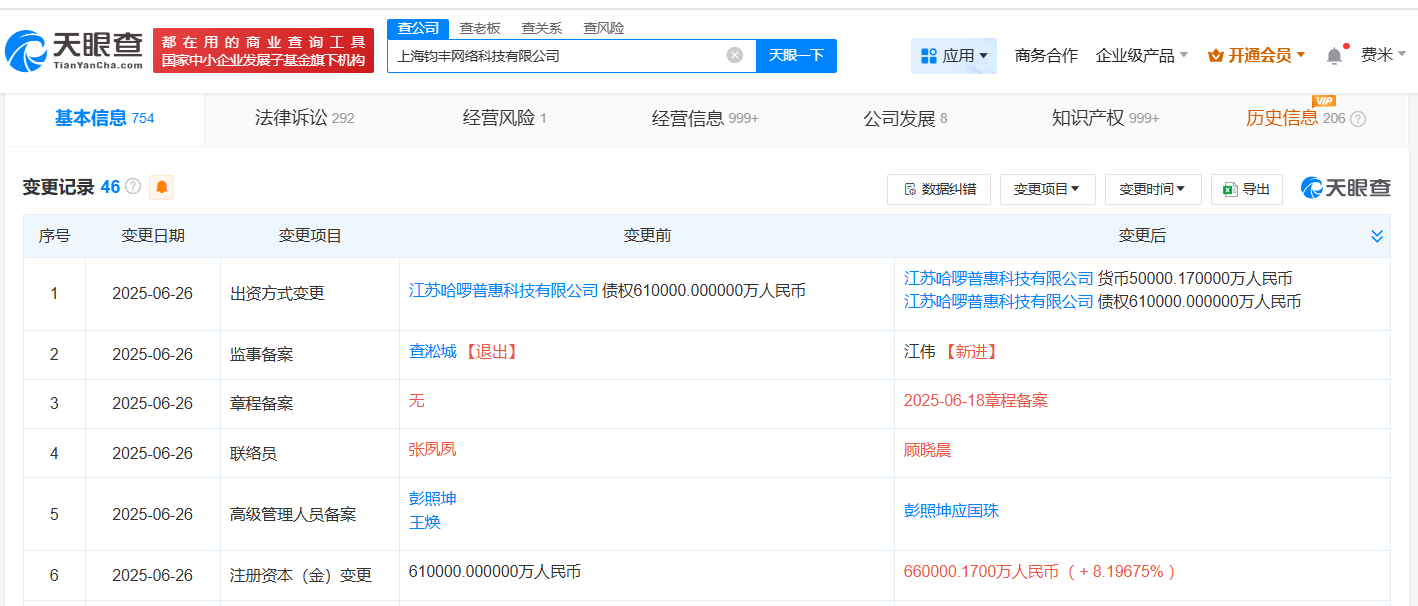This screenshot has height=606, width=1418.
Task: Open the 变更项目 filter dropdown
Action: (x=1046, y=189)
